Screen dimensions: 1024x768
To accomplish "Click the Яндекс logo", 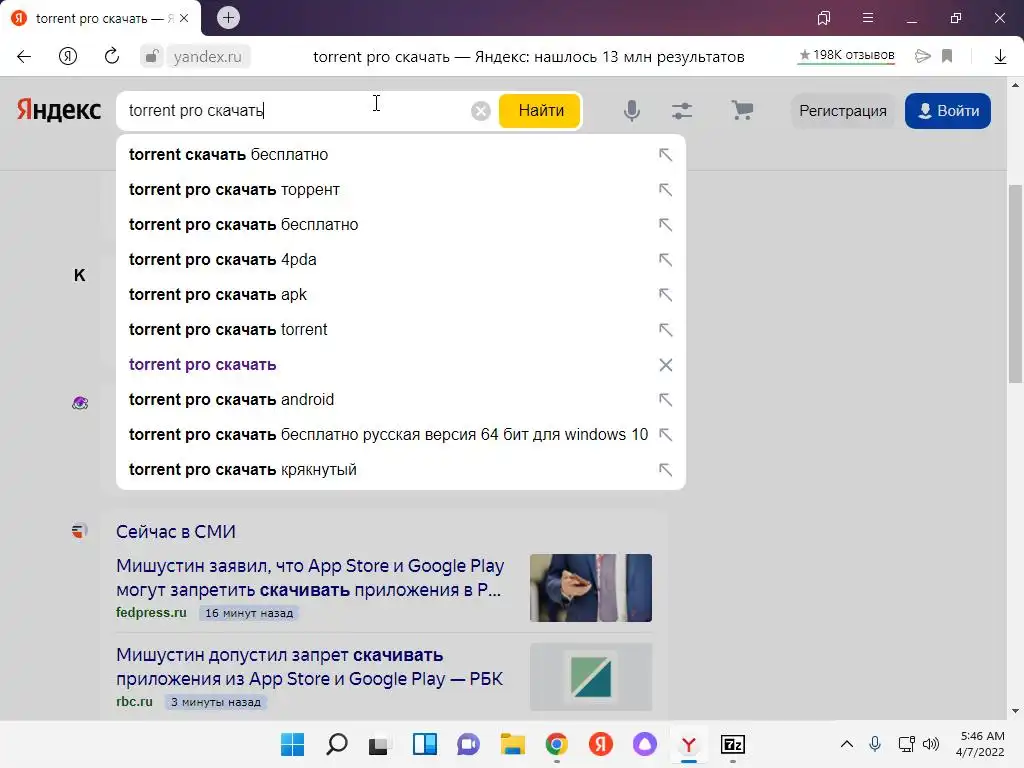I will point(59,110).
